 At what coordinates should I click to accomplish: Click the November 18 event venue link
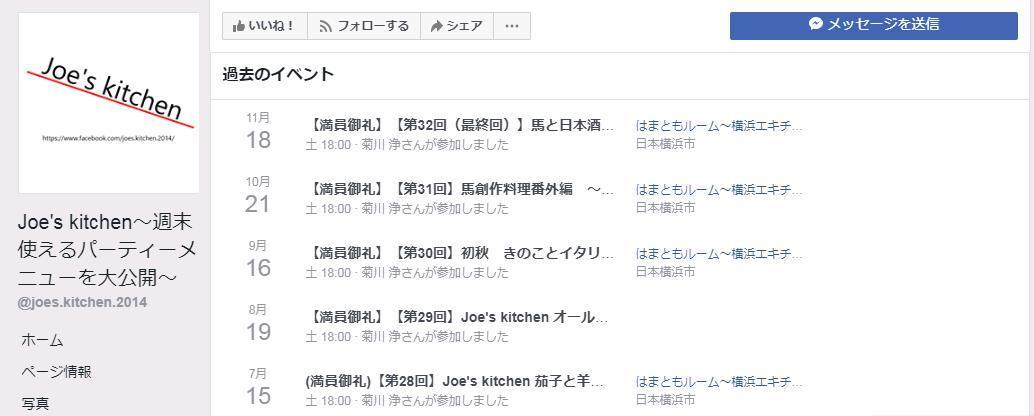click(718, 126)
